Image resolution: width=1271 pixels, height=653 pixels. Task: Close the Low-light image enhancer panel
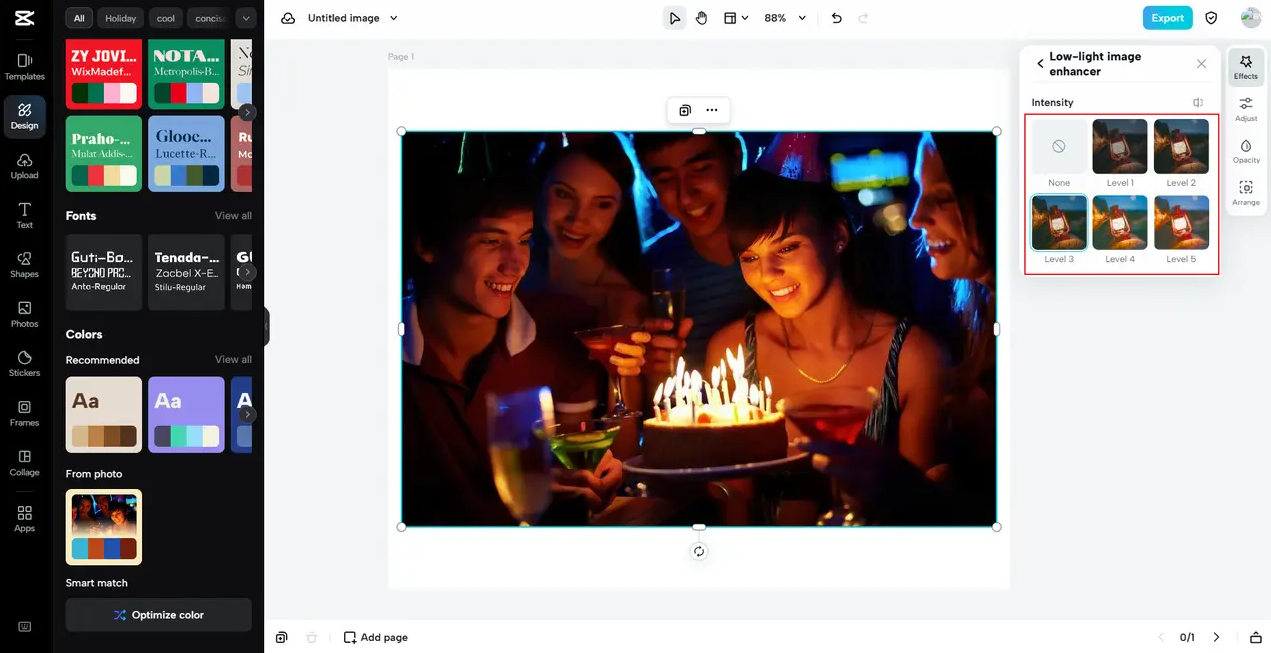click(1201, 64)
